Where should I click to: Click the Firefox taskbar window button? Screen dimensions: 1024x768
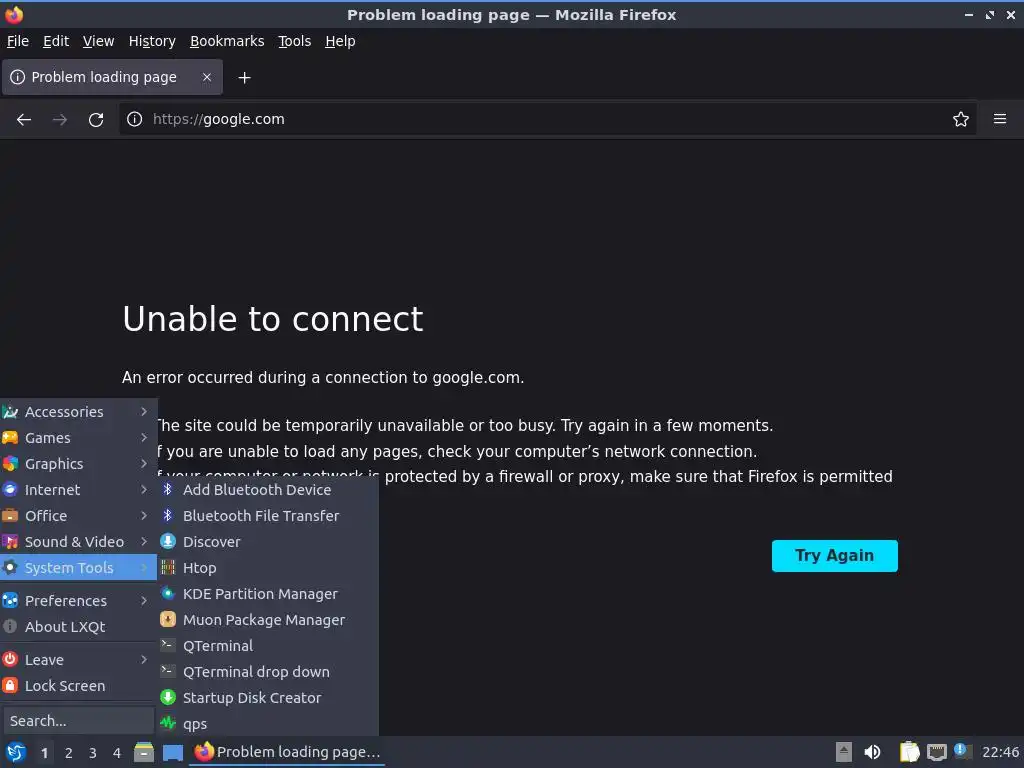pyautogui.click(x=287, y=752)
